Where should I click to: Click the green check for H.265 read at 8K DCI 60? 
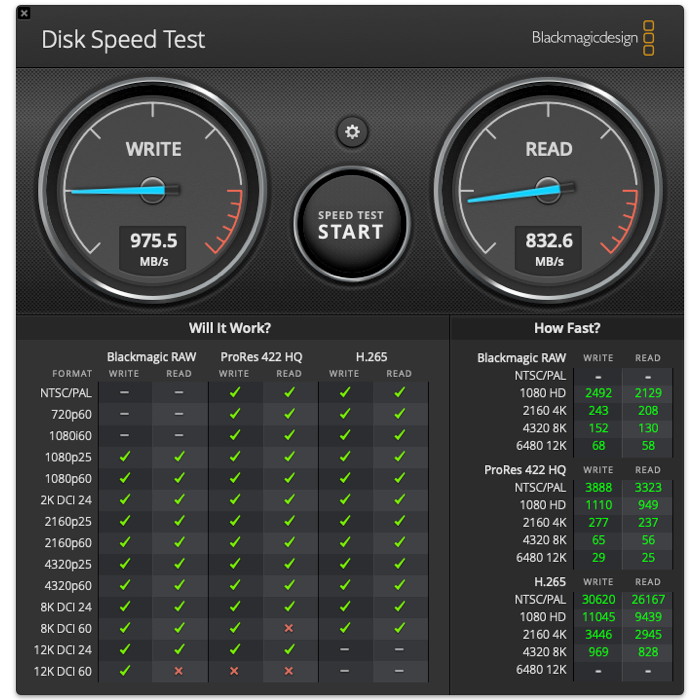[x=399, y=628]
